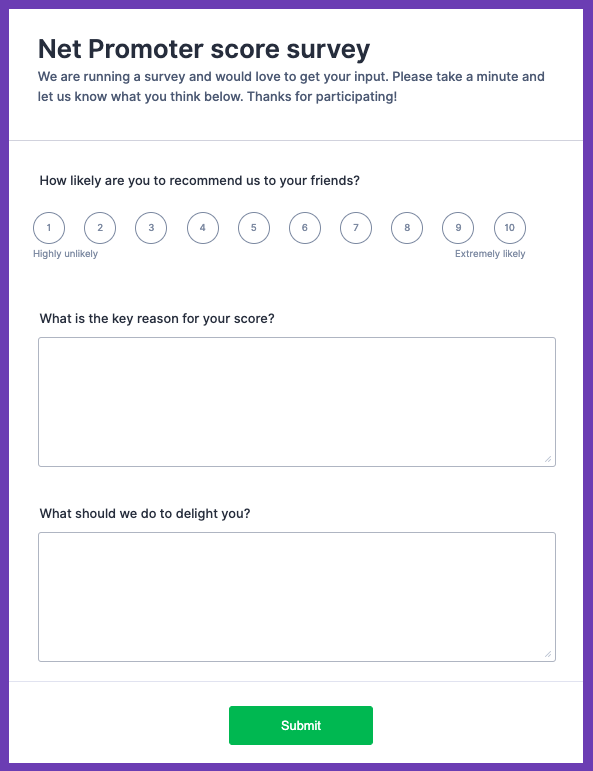Select rating 1 on the recommendation scale
This screenshot has width=593, height=771.
tap(49, 228)
